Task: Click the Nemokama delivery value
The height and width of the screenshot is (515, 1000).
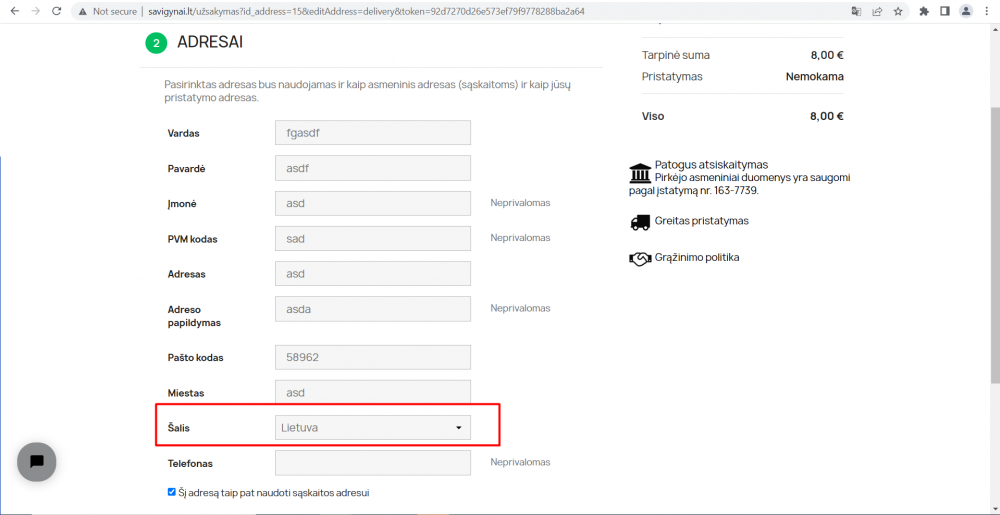Action: (814, 76)
